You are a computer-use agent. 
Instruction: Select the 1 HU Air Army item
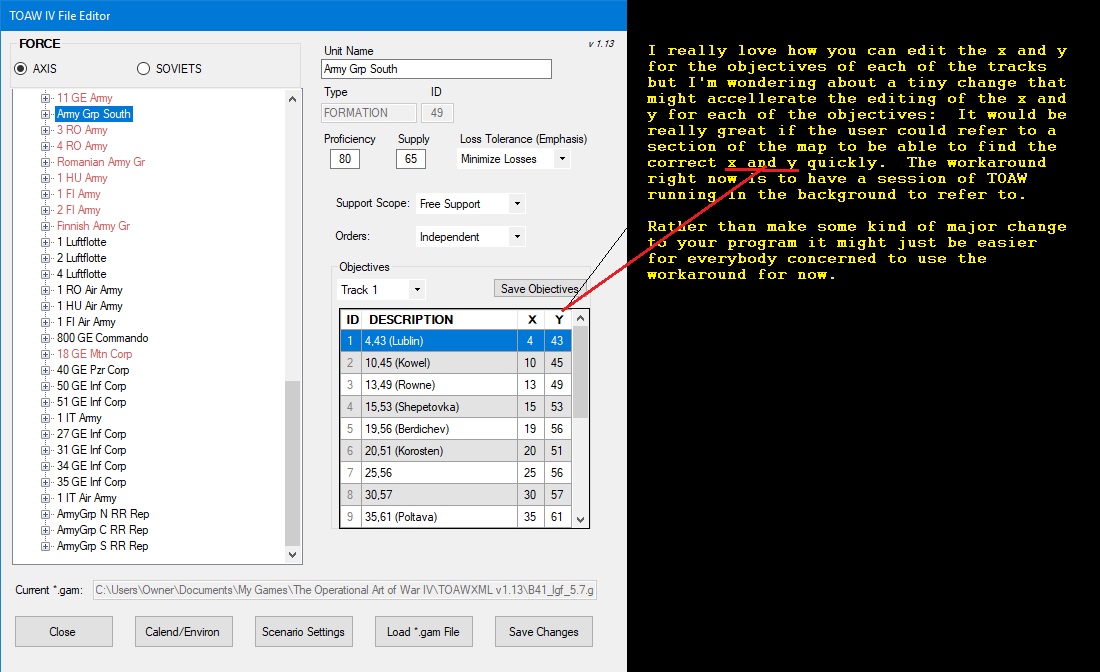tap(90, 307)
